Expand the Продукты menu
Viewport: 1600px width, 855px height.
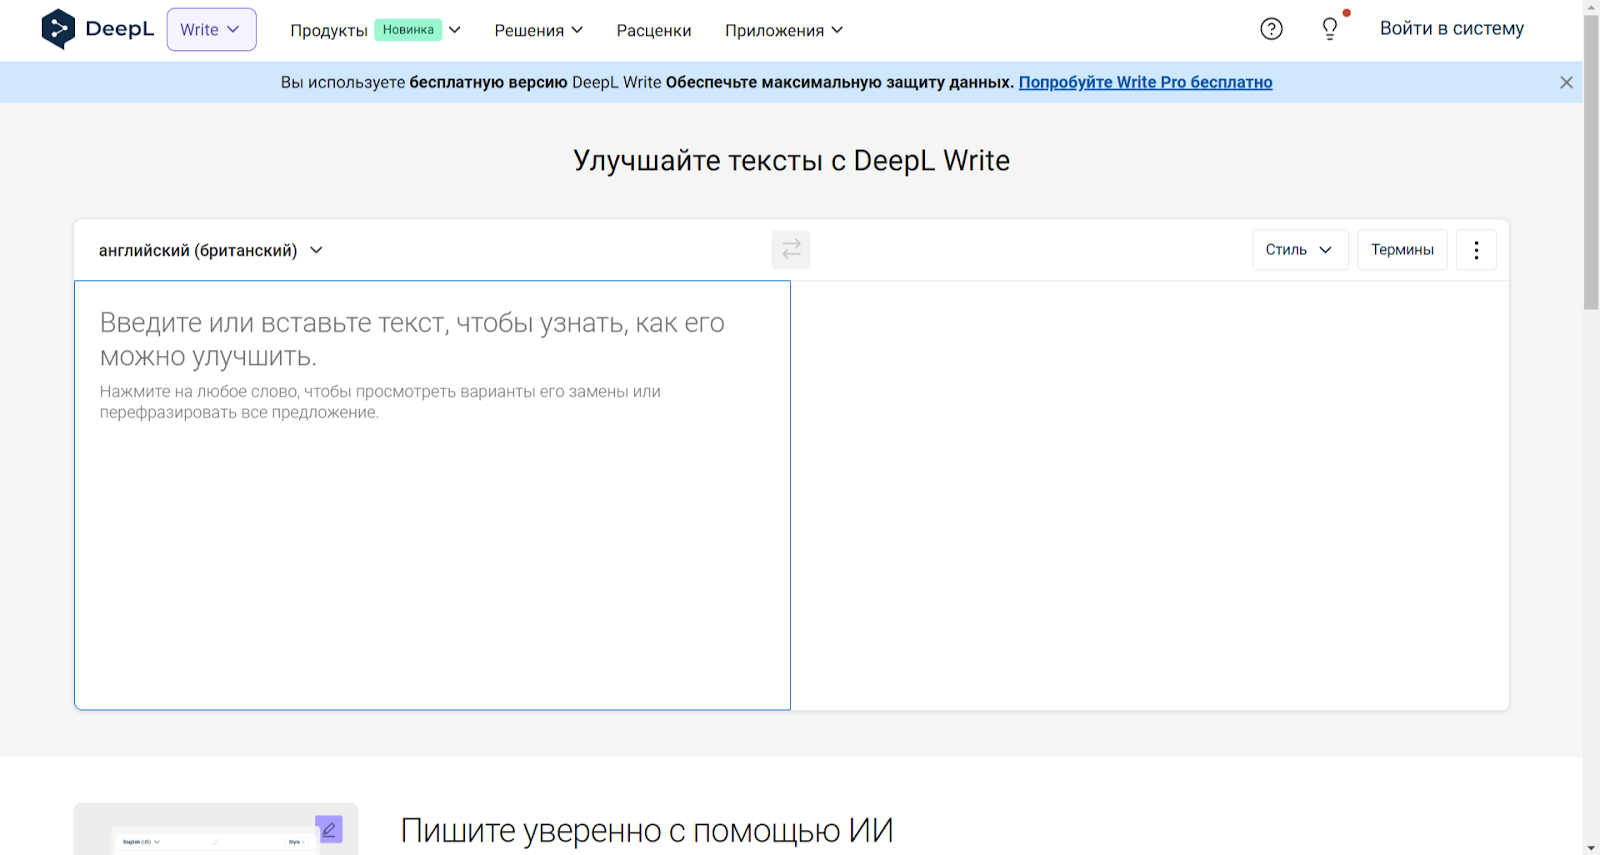tap(376, 30)
